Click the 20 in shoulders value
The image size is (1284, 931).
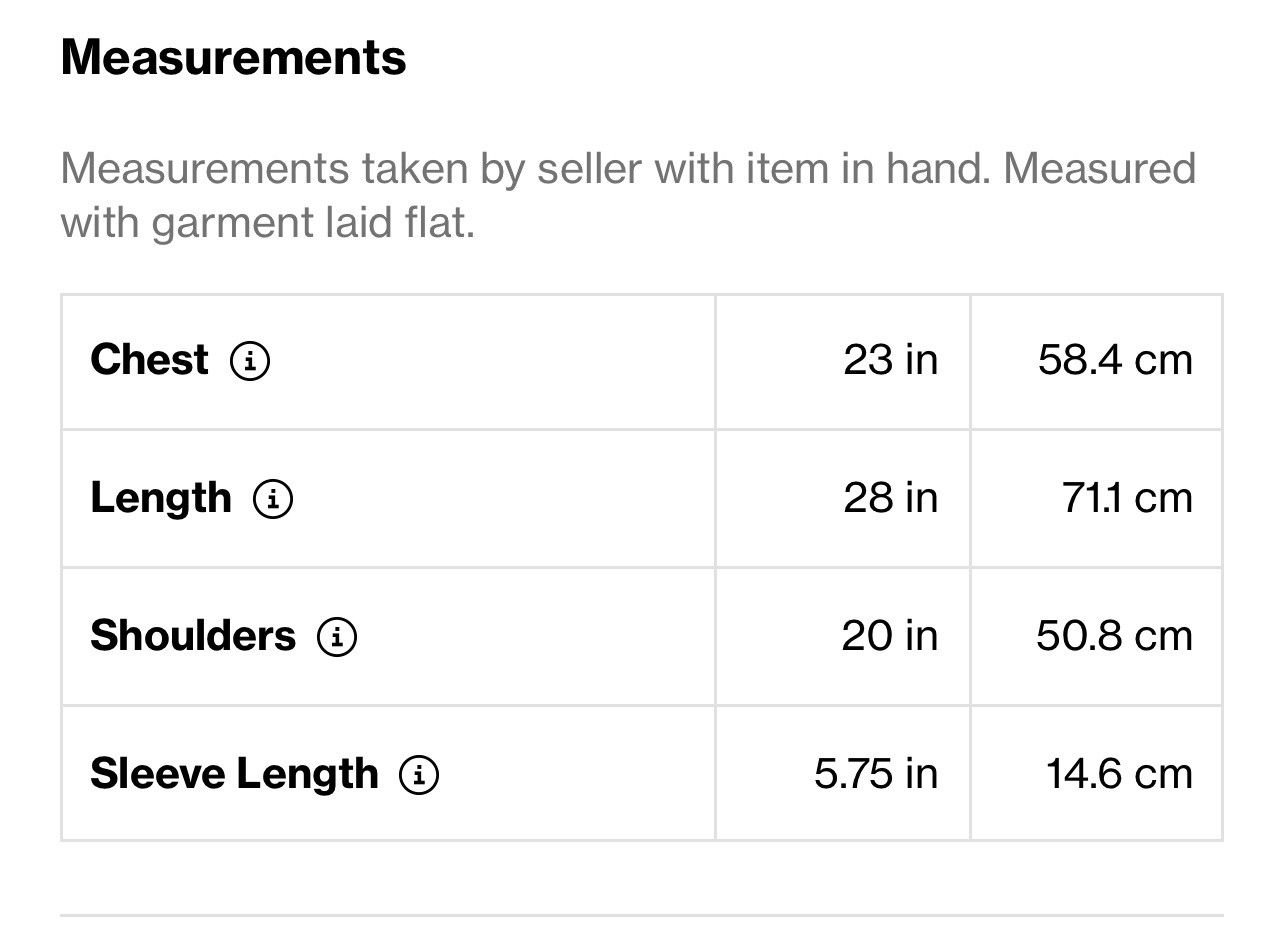[890, 636]
